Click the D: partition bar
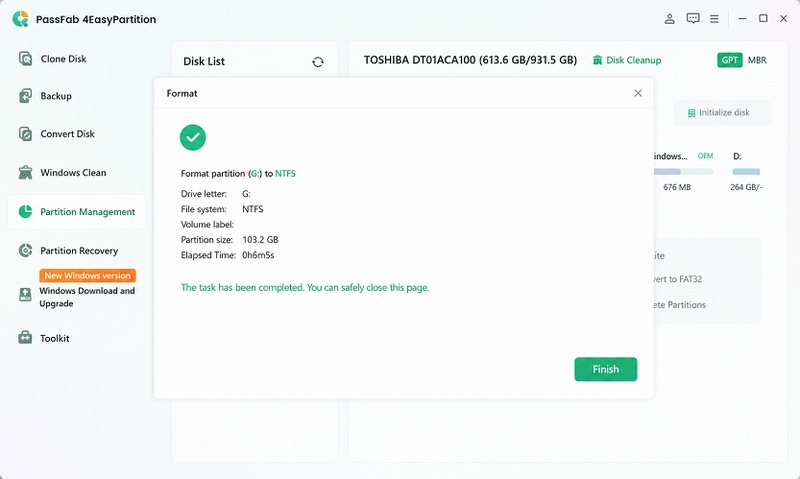The width and height of the screenshot is (800, 479). click(746, 171)
